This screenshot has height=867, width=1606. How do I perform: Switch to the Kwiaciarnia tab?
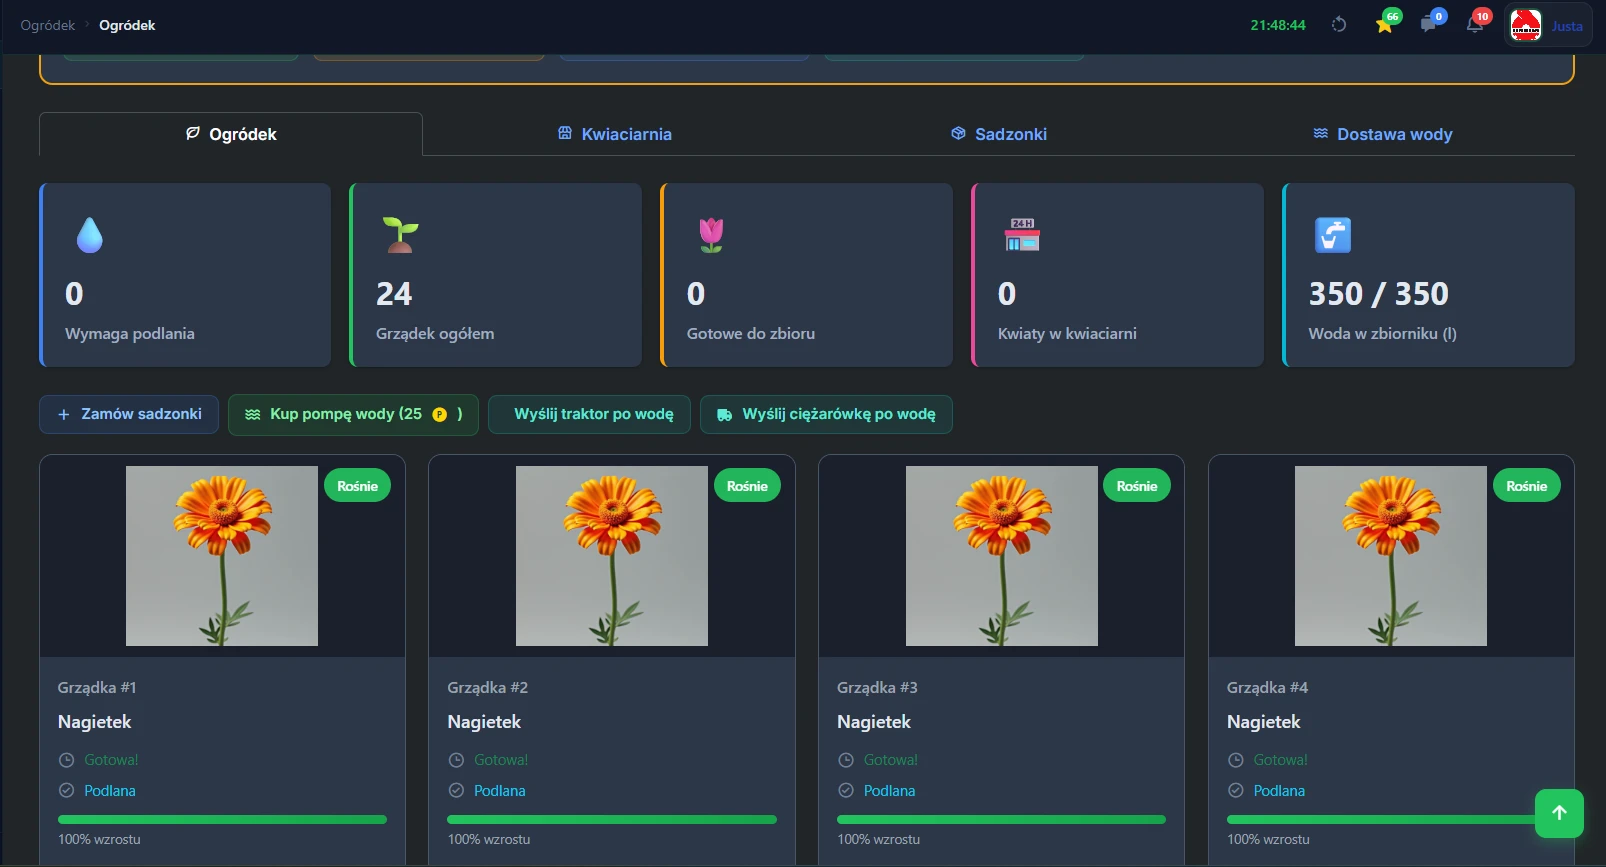point(614,134)
